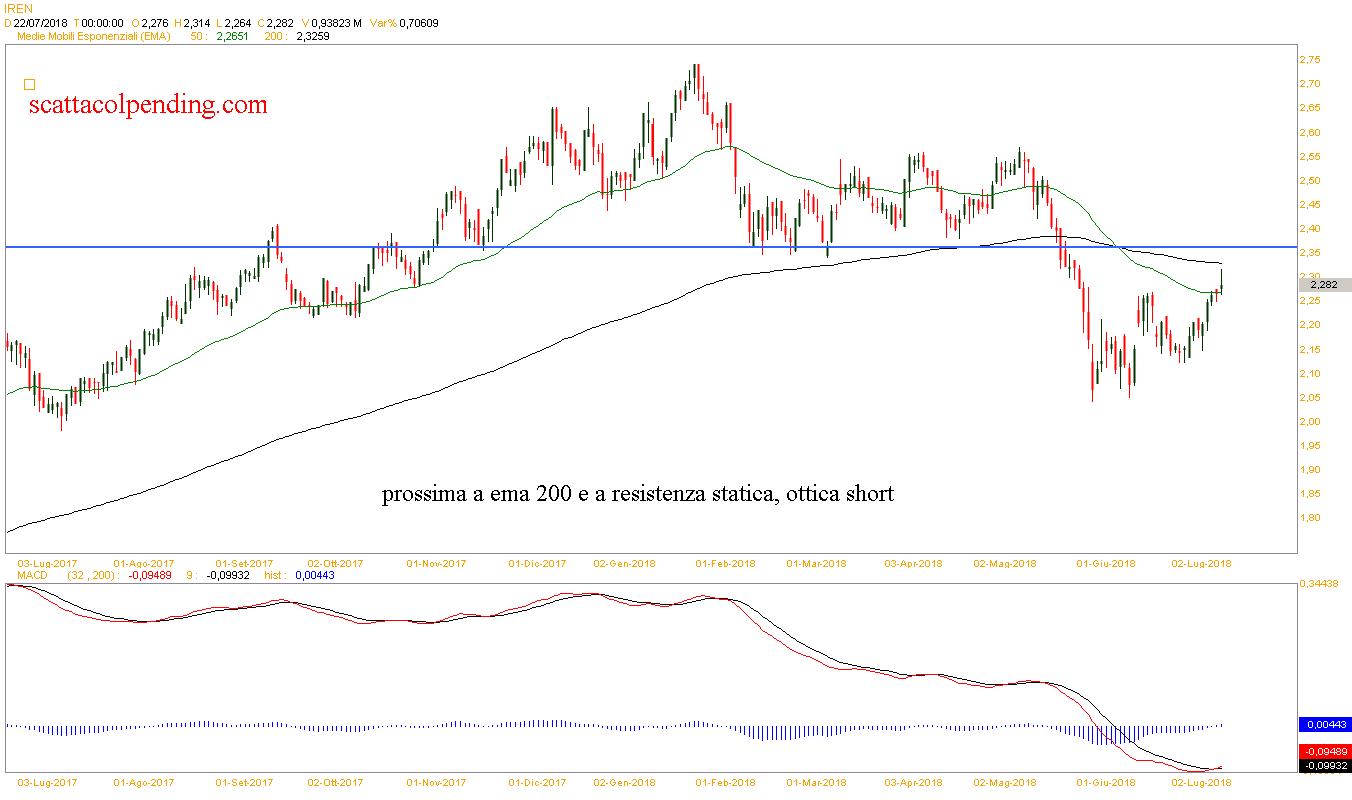Image resolution: width=1352 pixels, height=800 pixels.
Task: Click the 2,75 price axis label
Action: tap(1308, 60)
